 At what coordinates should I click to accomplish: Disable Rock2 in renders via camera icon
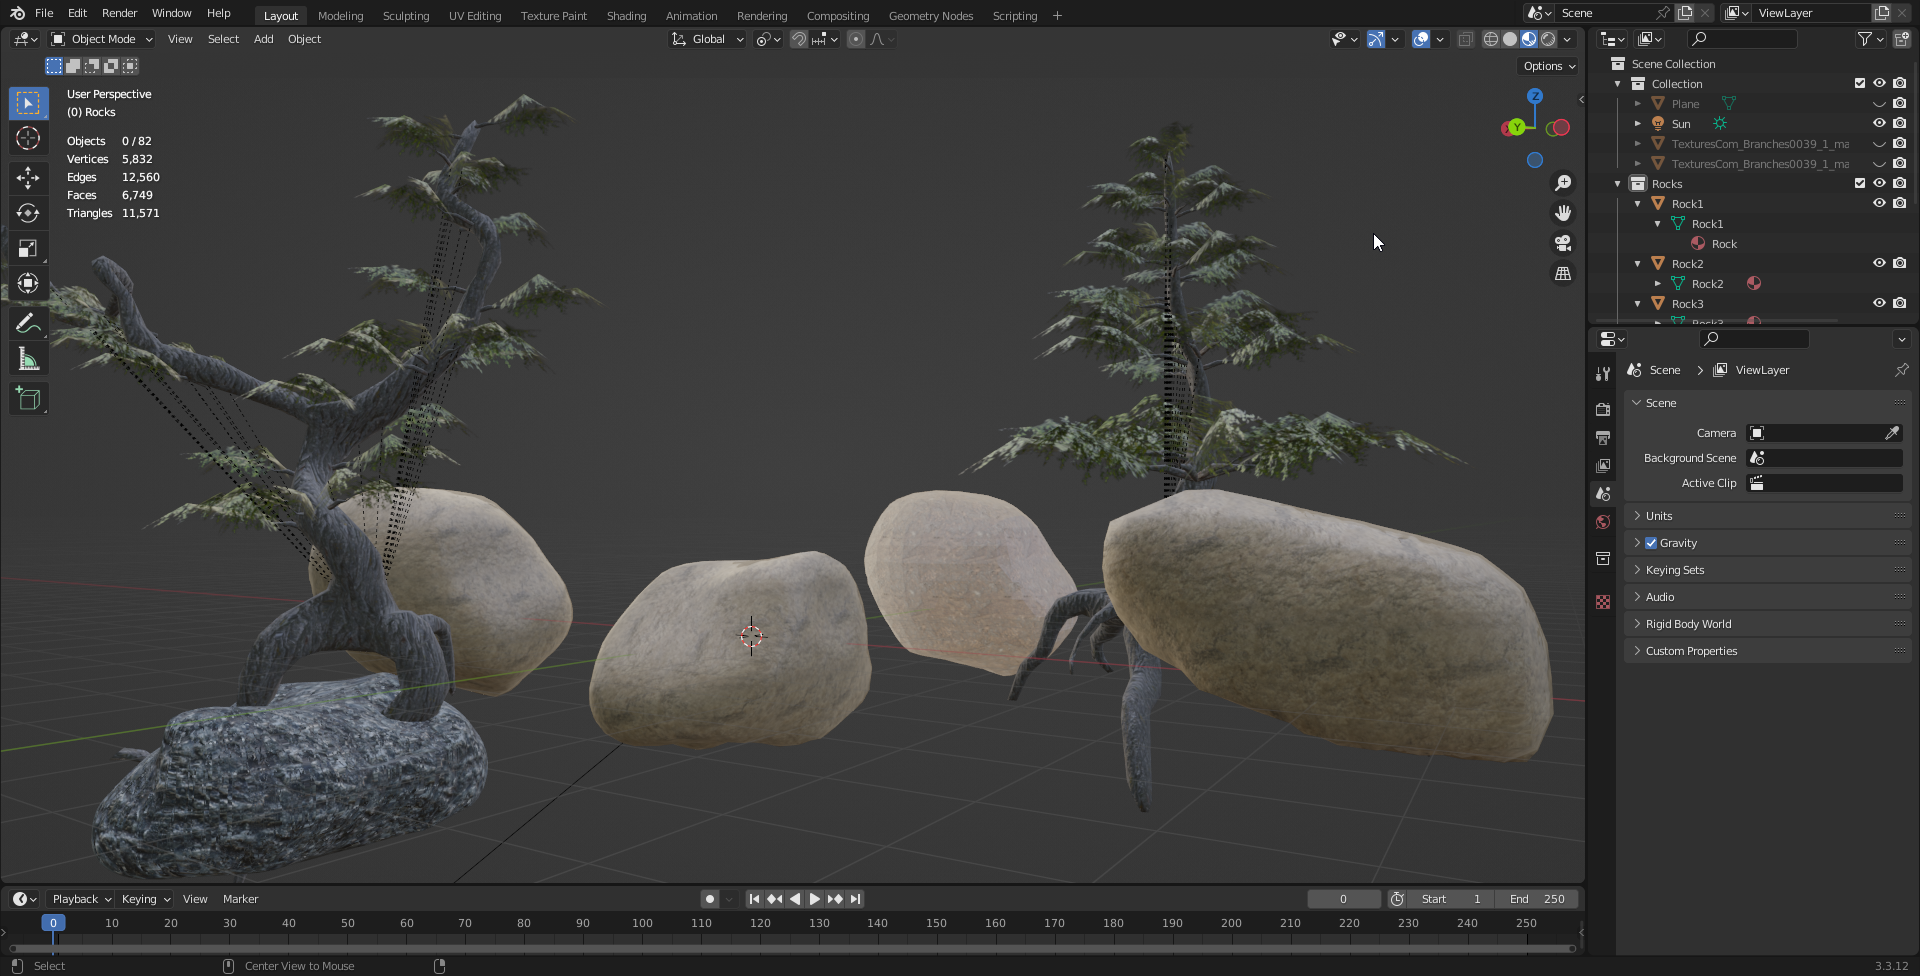pos(1899,263)
